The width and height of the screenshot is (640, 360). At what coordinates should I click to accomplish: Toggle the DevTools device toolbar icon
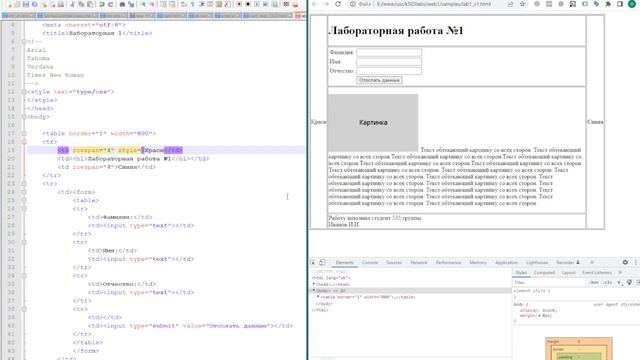pyautogui.click(x=322, y=262)
